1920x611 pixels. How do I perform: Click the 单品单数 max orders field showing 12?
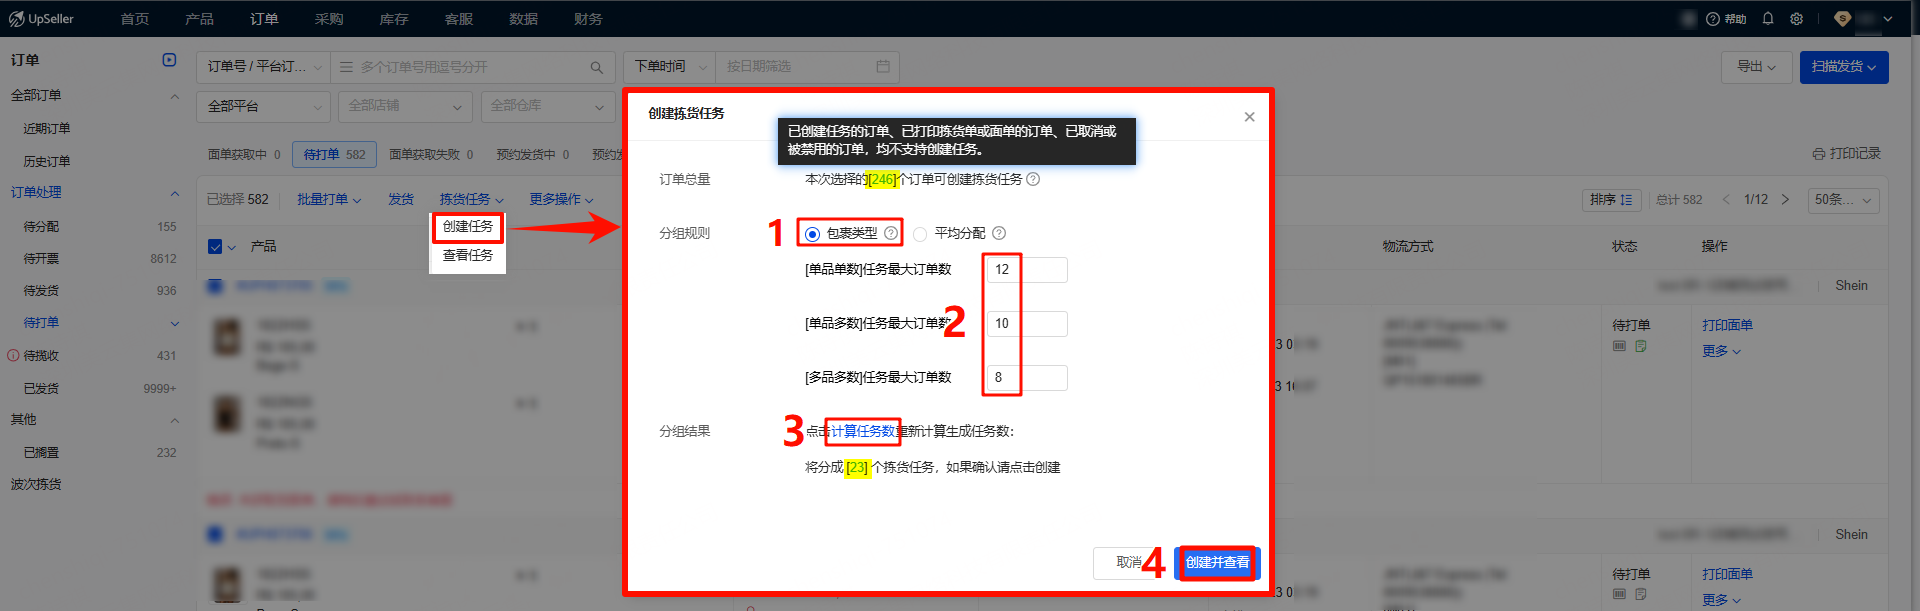(x=1027, y=270)
